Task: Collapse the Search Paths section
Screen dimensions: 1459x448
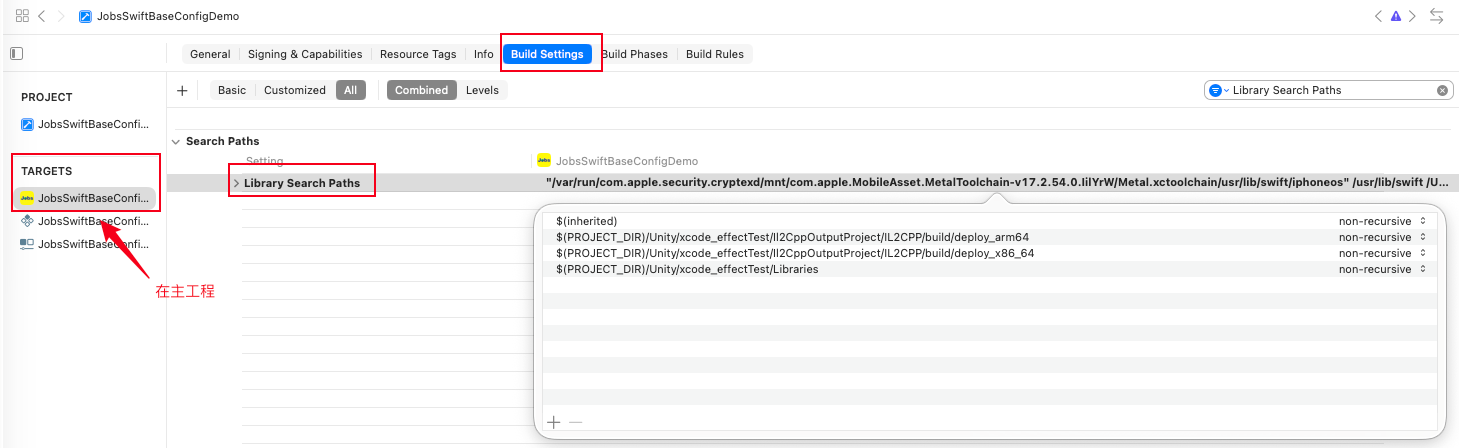Action: 176,142
